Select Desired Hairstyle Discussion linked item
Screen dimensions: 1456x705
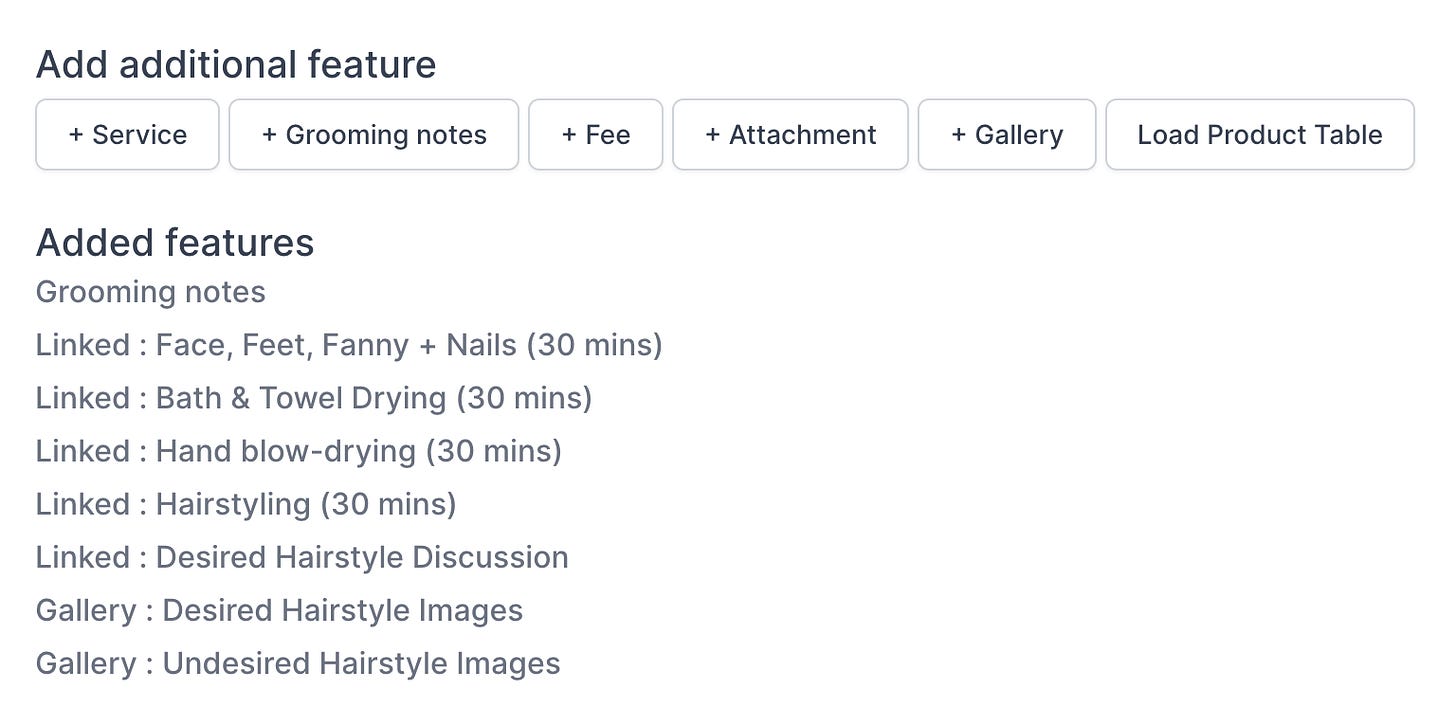pyautogui.click(x=302, y=557)
